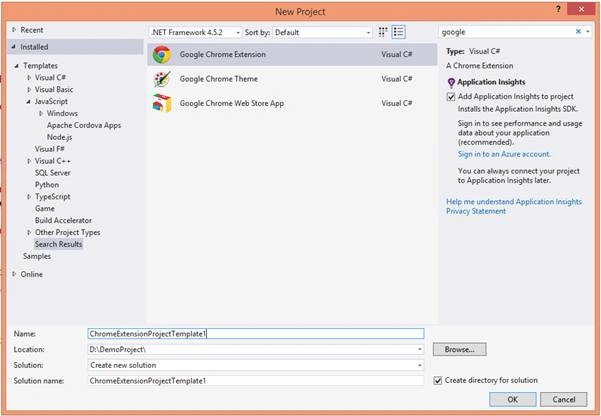Click the Application Insights lightbulb icon

click(451, 82)
